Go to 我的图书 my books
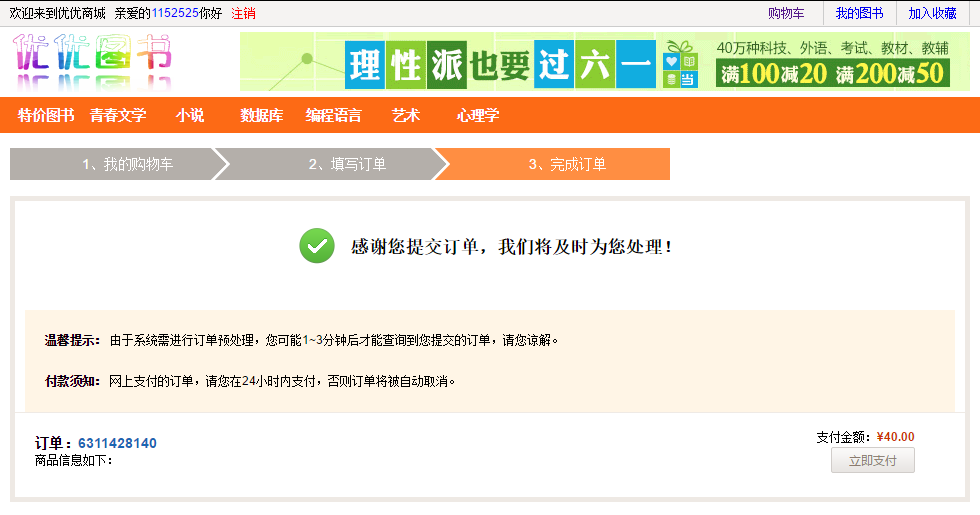This screenshot has height=515, width=980. [x=859, y=13]
